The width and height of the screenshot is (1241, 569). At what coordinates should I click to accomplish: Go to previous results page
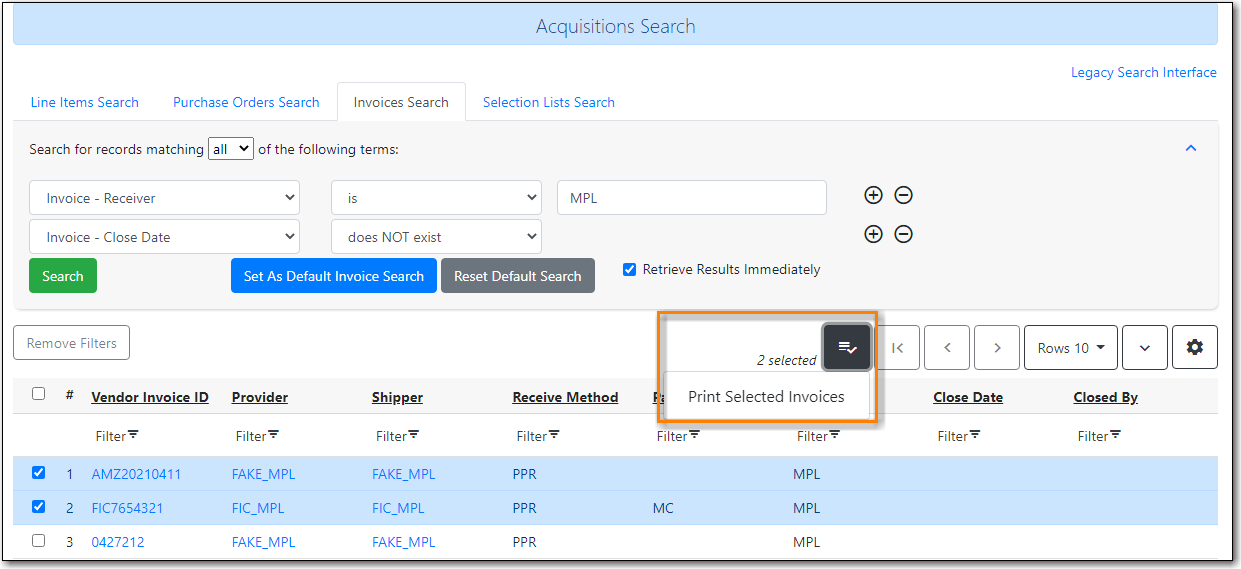947,347
